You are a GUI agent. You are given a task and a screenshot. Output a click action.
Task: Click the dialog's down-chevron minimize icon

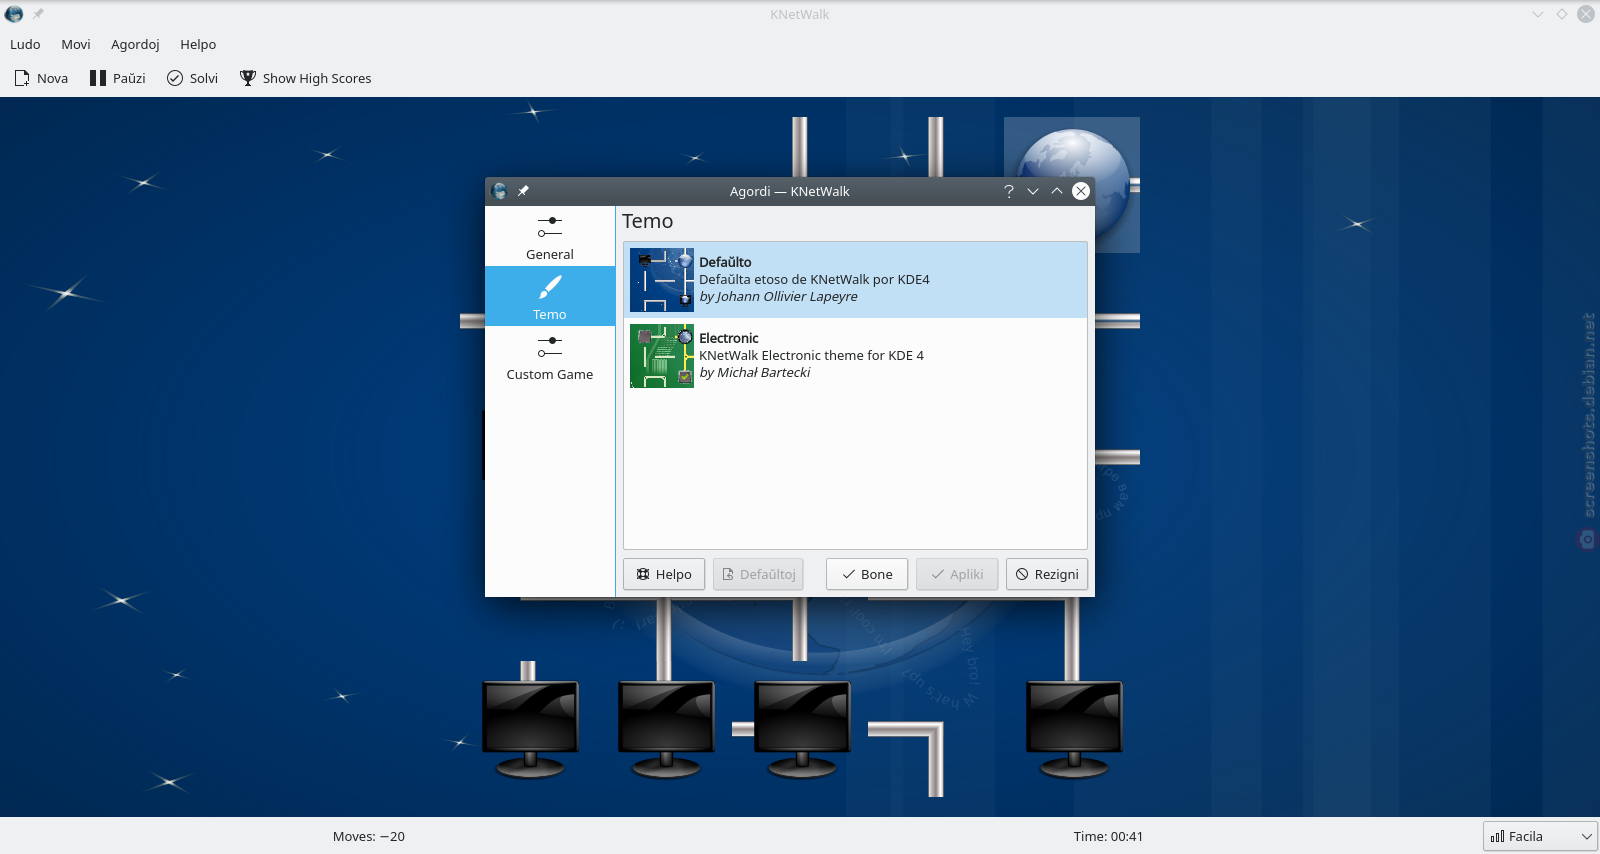point(1033,191)
